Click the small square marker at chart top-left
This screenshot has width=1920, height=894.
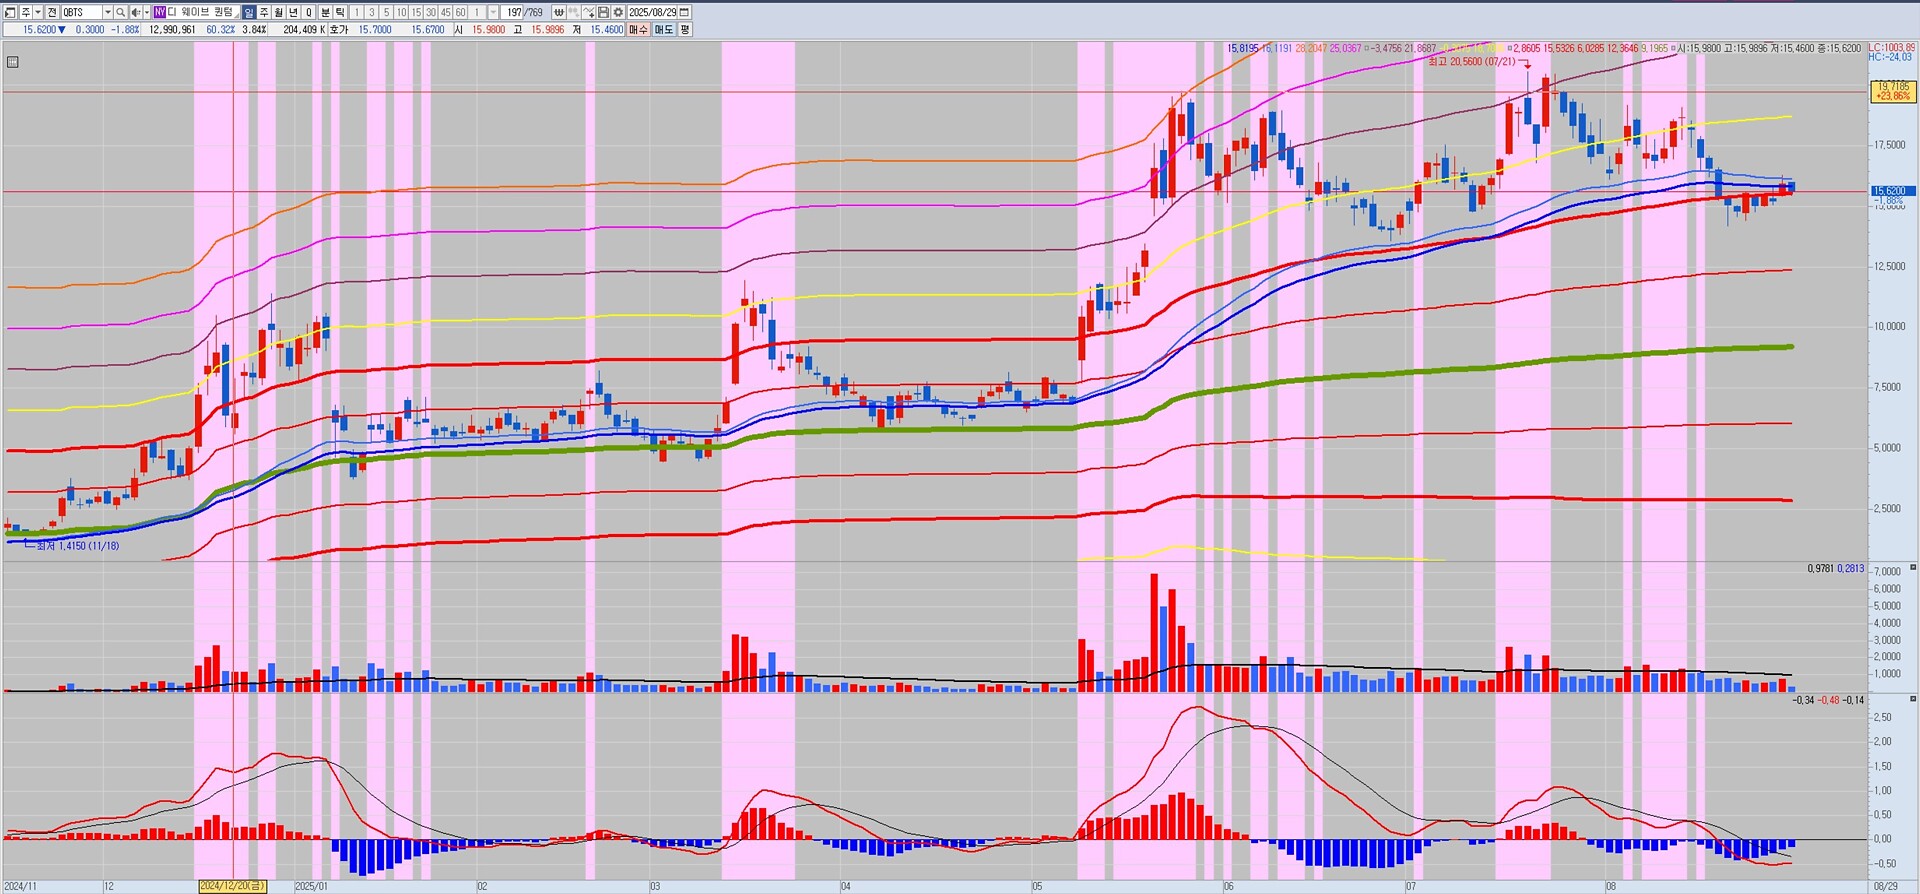pos(12,62)
